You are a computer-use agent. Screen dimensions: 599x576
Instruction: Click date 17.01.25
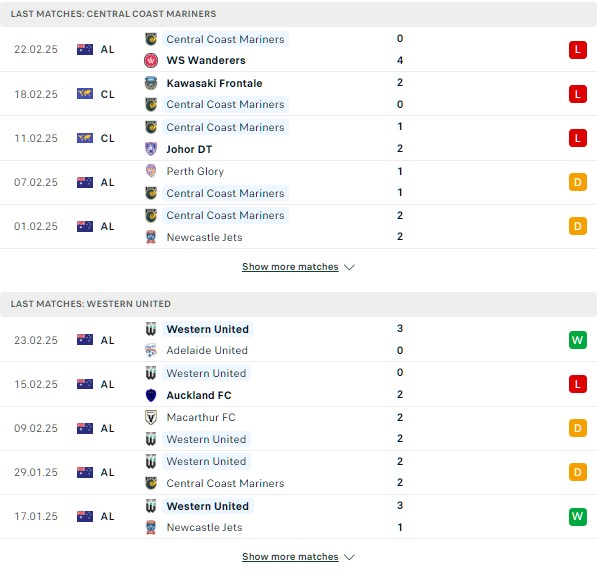(36, 516)
